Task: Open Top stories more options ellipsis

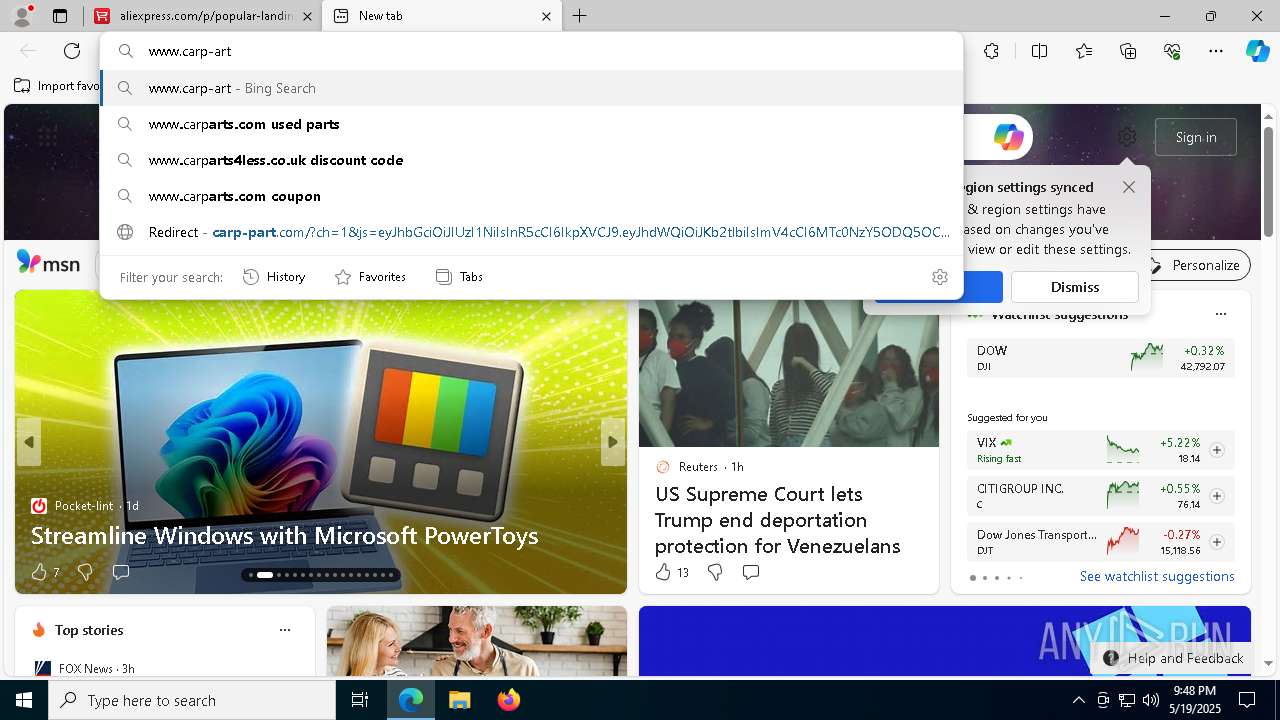Action: coord(285,630)
